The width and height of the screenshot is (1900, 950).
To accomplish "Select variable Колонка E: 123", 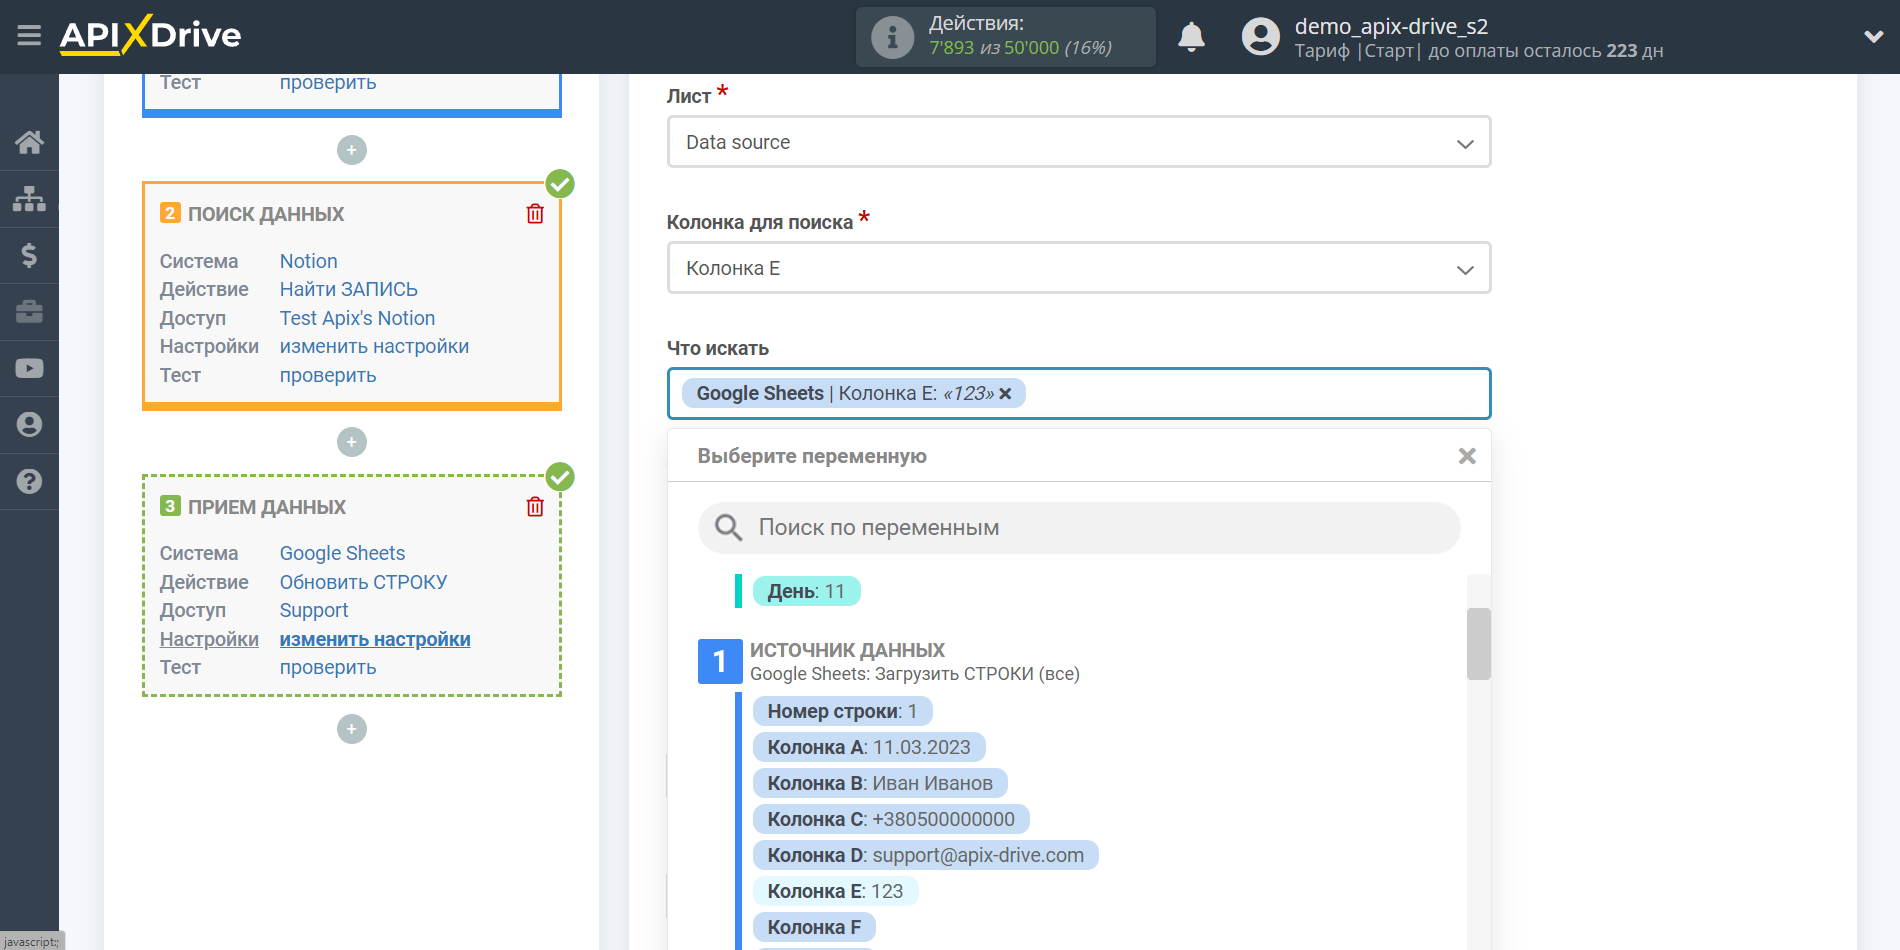I will [x=835, y=891].
